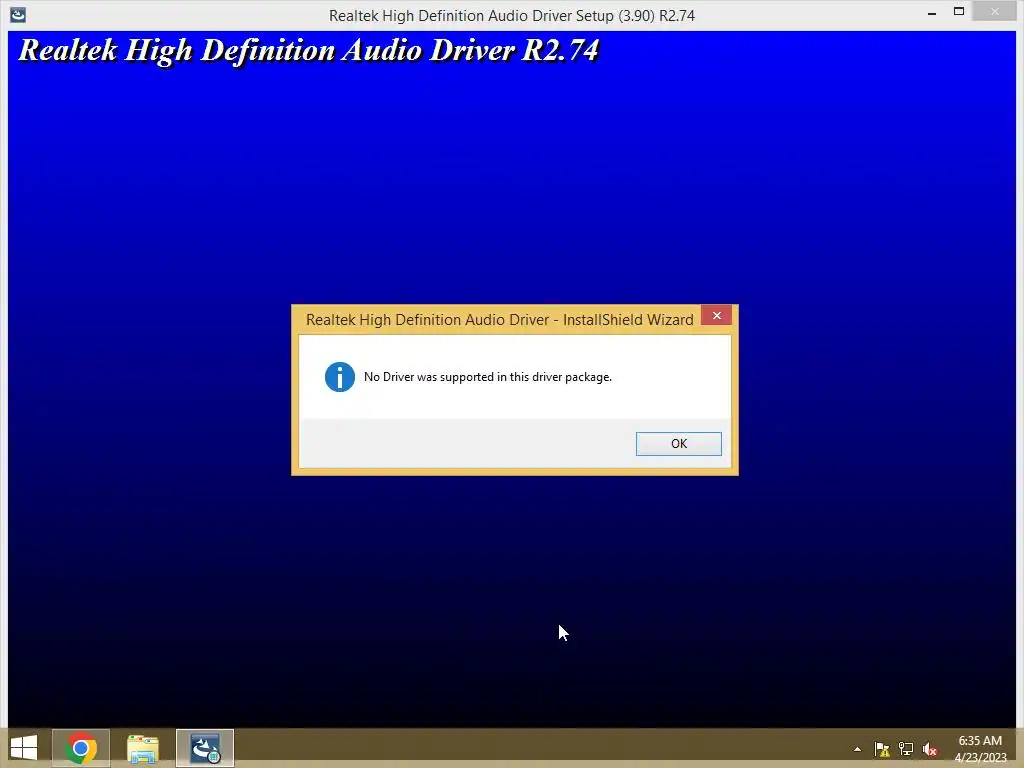
Task: Open the network status tray icon
Action: click(x=906, y=749)
